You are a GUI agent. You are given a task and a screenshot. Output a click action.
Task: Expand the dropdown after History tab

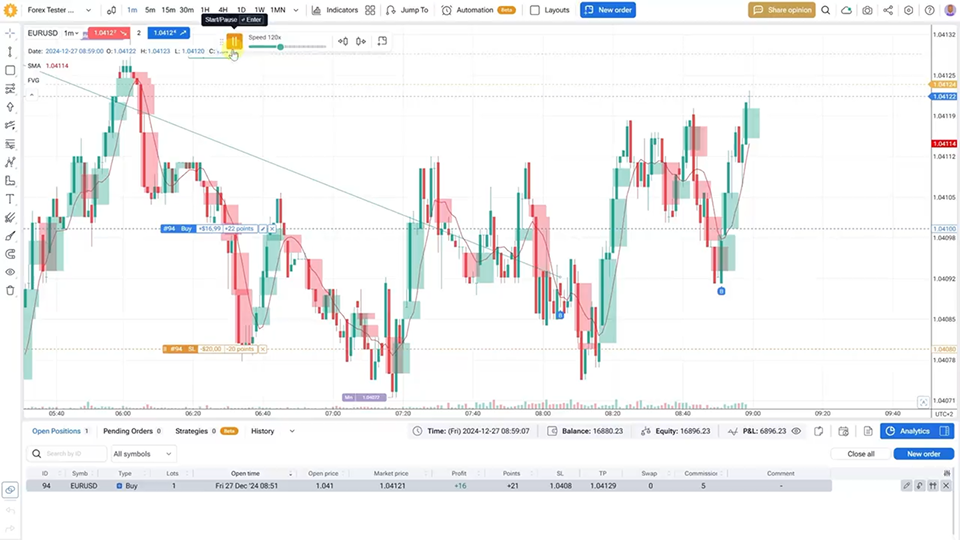[292, 431]
